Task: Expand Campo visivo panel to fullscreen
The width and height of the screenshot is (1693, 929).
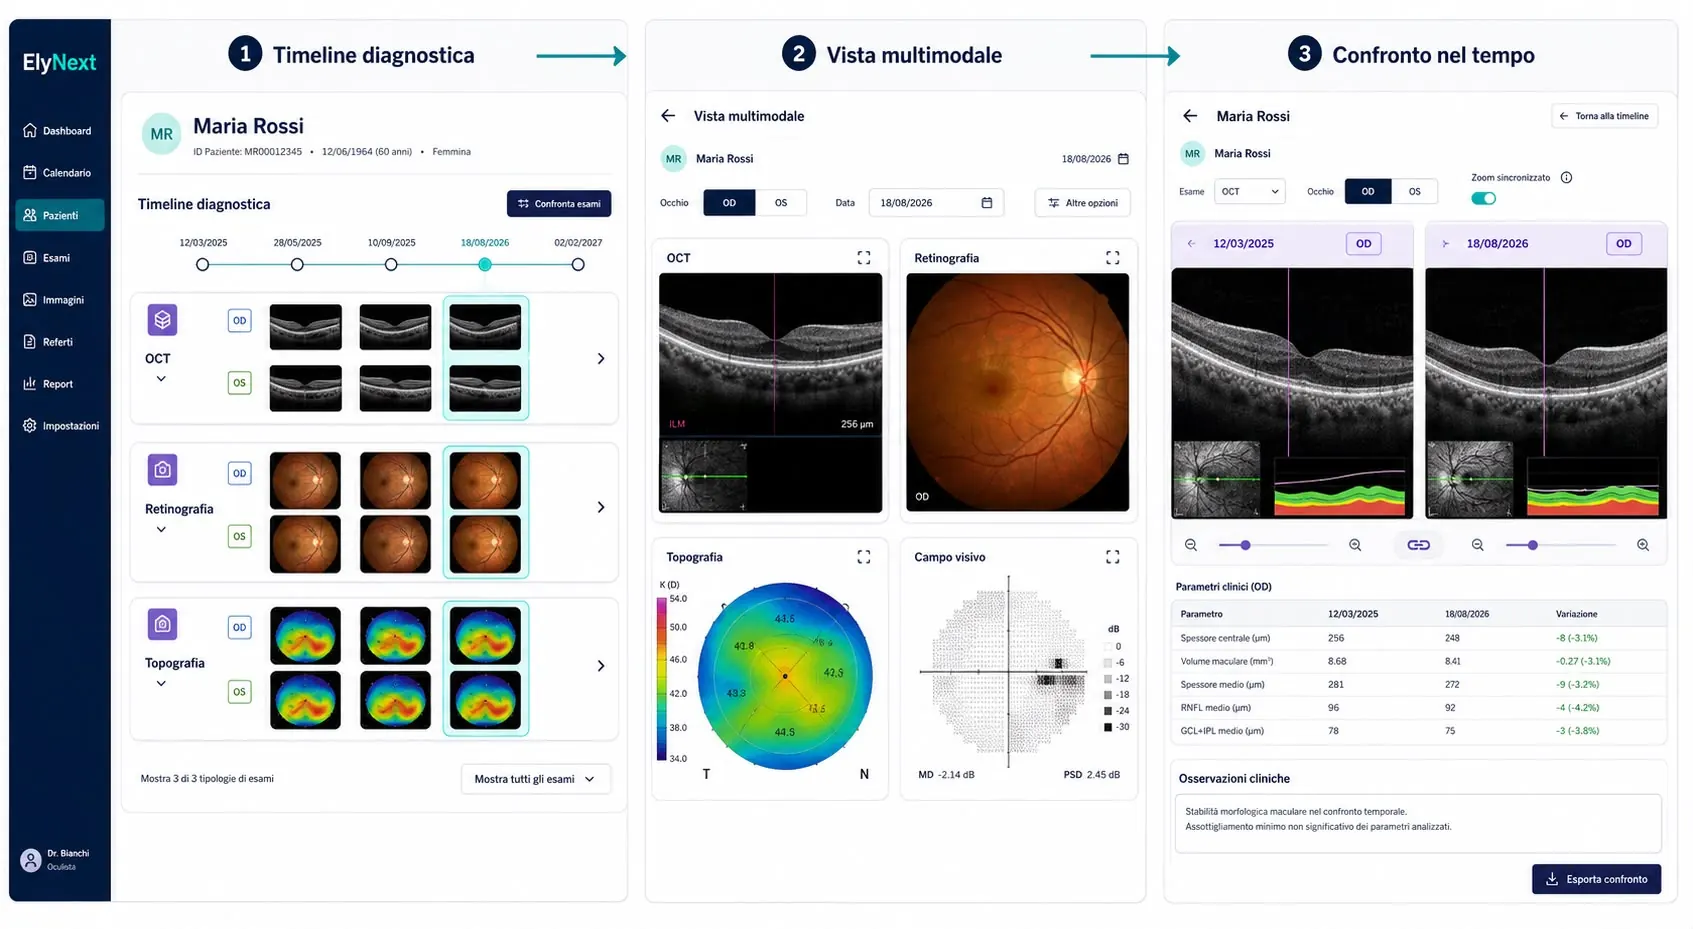Action: pos(1112,557)
